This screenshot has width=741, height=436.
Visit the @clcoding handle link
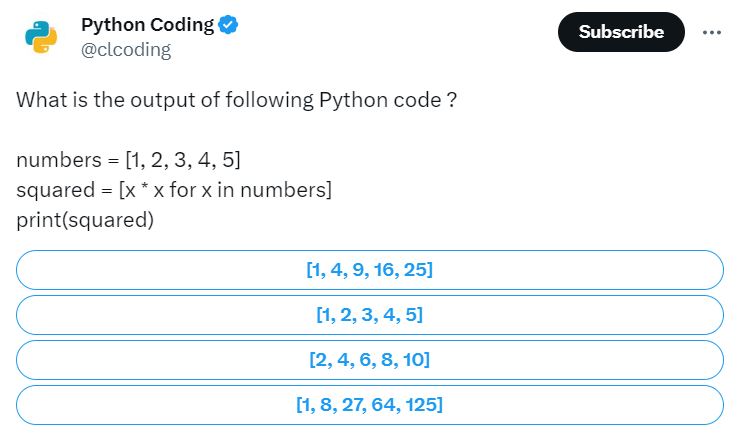(126, 50)
